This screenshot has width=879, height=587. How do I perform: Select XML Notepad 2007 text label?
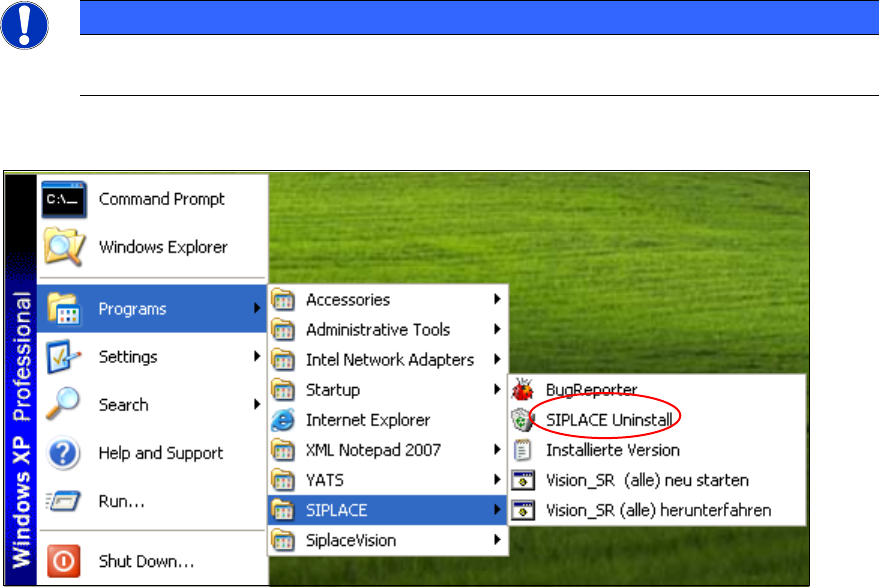(x=373, y=450)
